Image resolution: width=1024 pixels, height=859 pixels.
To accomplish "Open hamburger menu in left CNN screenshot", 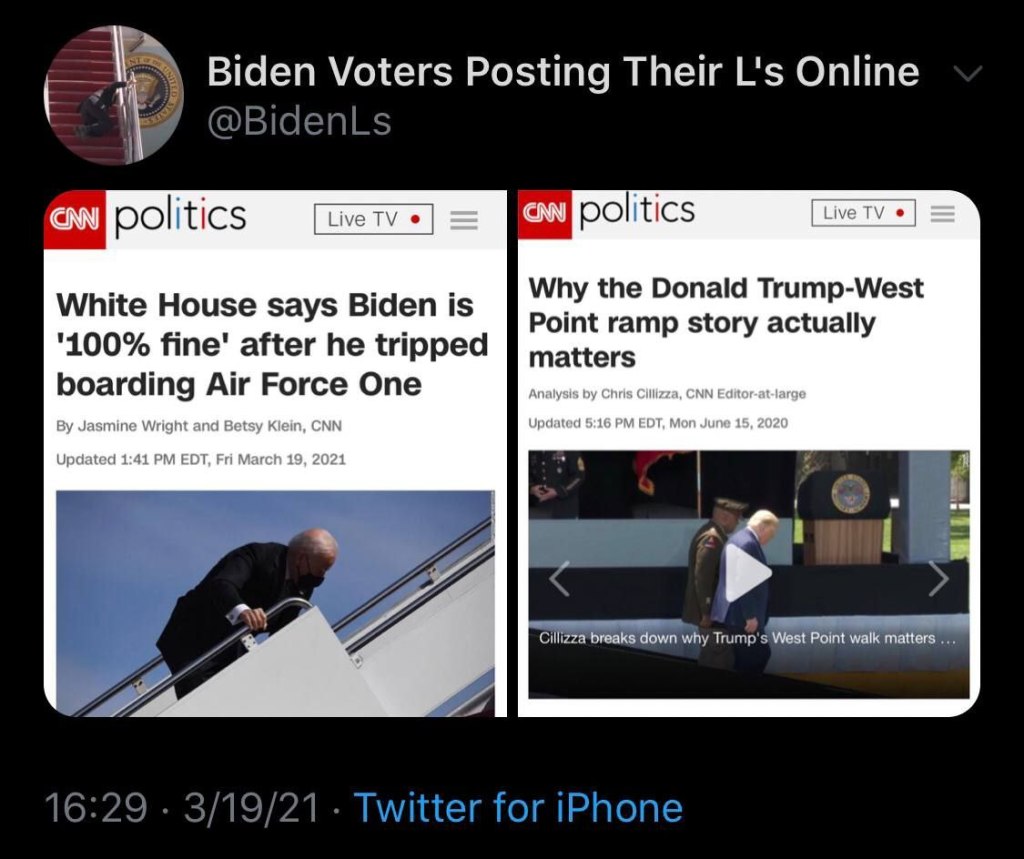I will [x=464, y=220].
